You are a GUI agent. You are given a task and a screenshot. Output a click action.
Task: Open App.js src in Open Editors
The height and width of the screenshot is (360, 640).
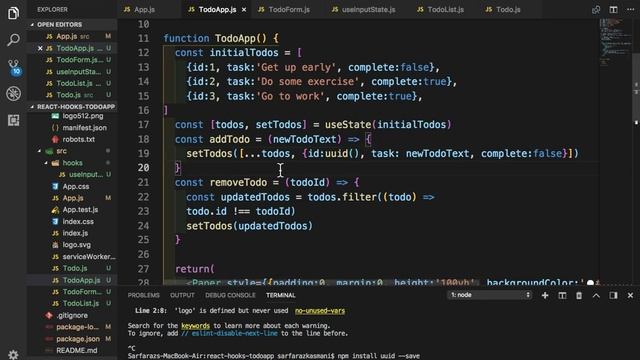tap(73, 36)
